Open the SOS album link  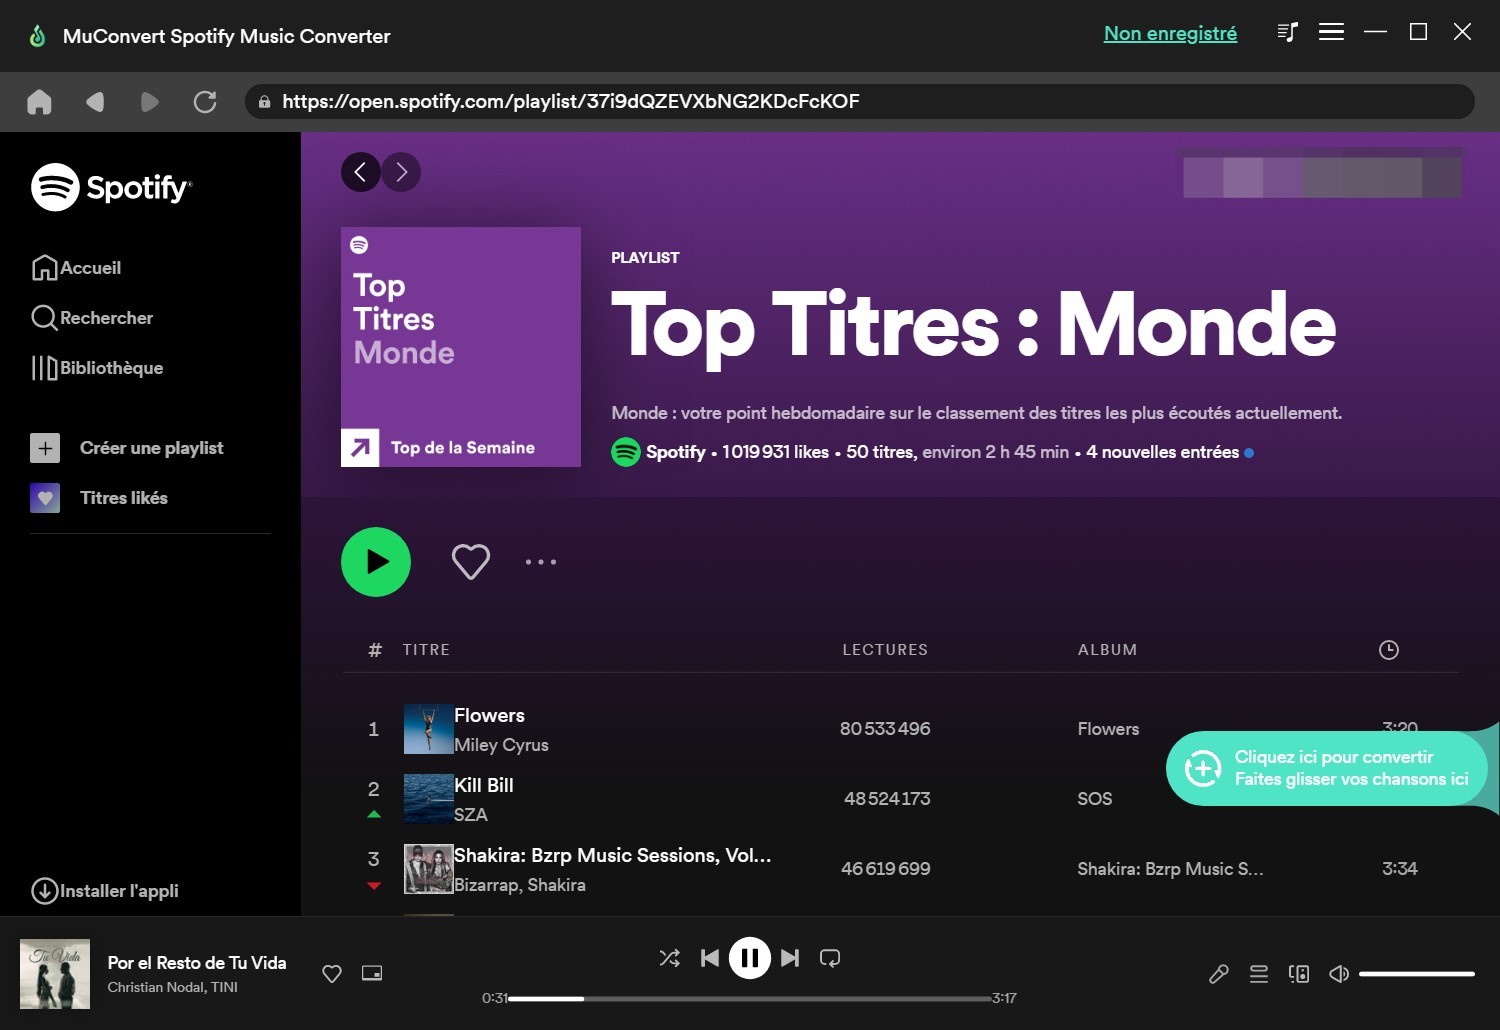point(1095,799)
